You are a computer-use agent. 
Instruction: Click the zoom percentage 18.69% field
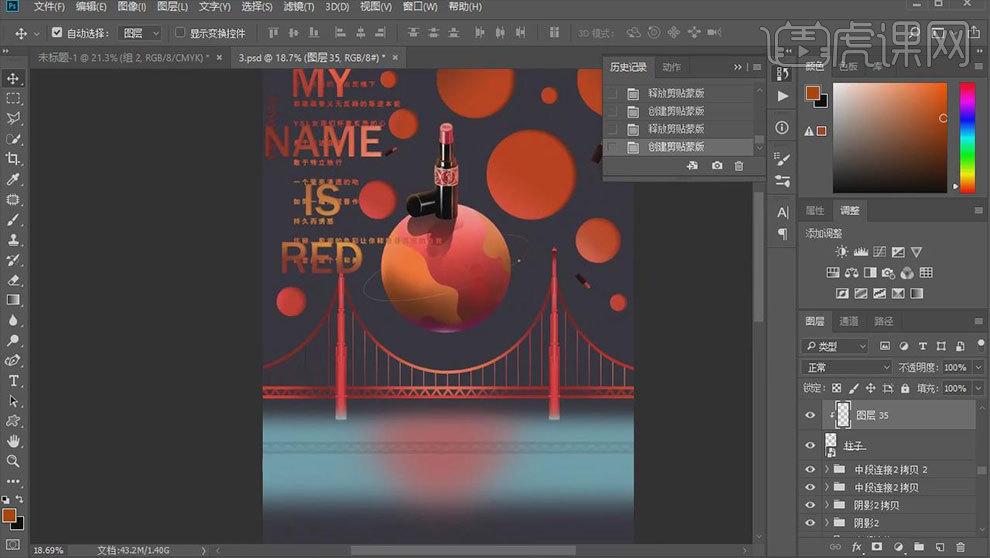(48, 550)
